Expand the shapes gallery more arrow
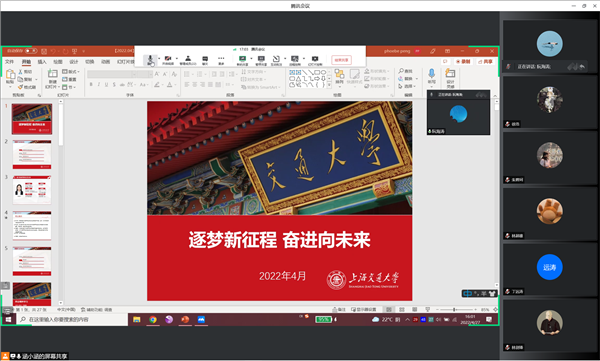Viewport: 600px width, 361px height. coord(329,85)
